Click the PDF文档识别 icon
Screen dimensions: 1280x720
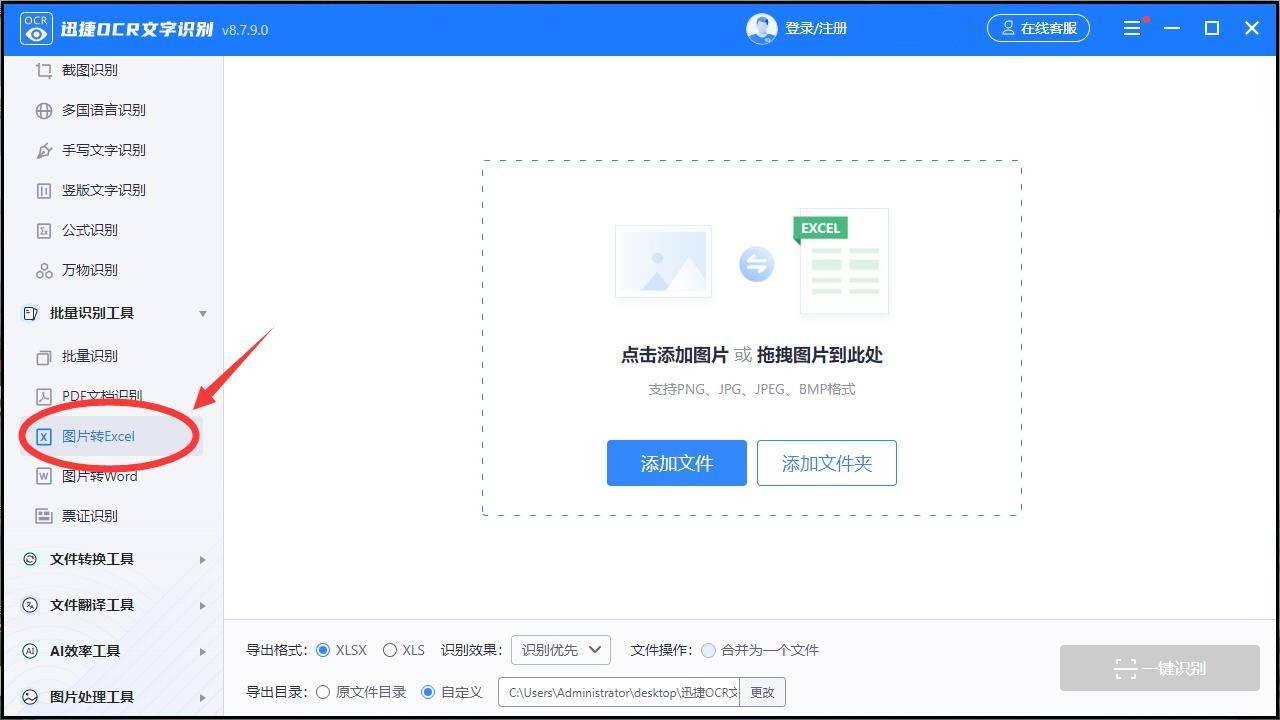[x=43, y=396]
